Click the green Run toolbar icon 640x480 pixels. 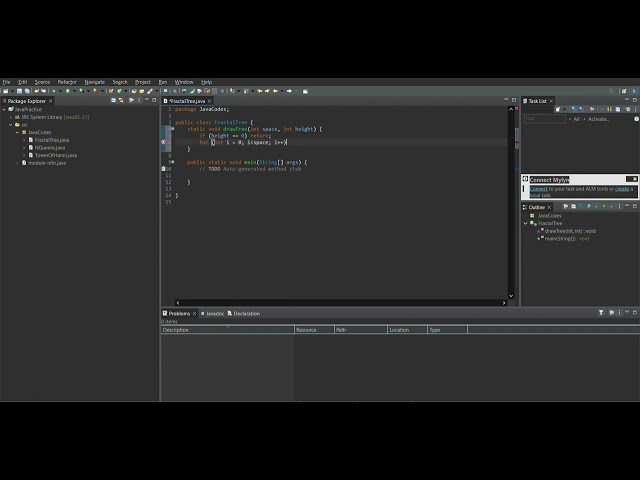click(68, 91)
